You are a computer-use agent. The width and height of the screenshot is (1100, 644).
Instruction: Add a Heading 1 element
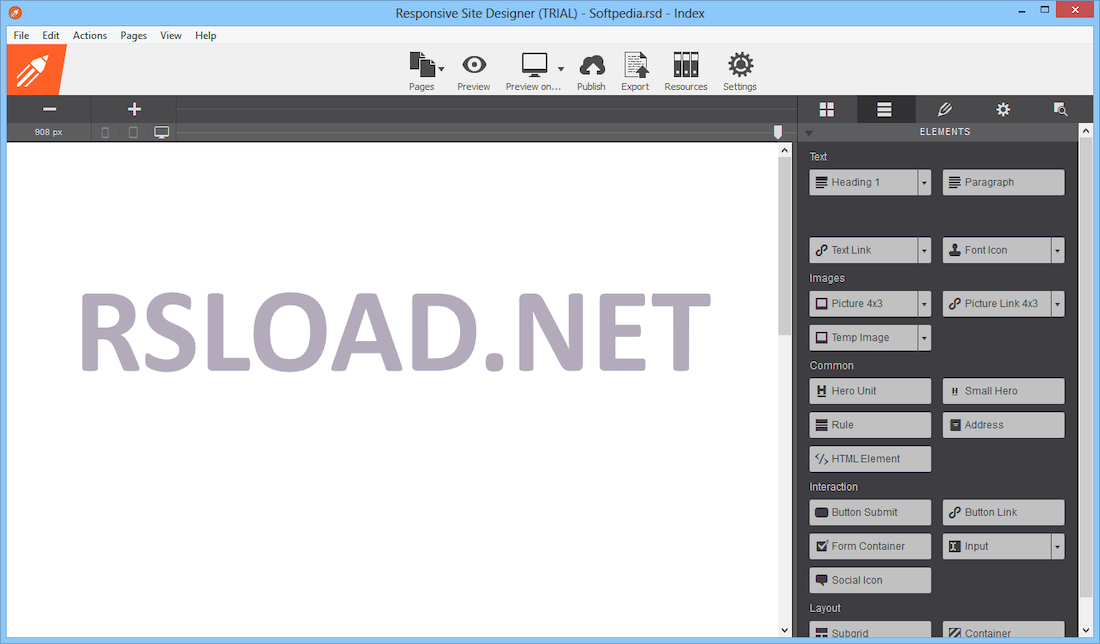(x=864, y=182)
